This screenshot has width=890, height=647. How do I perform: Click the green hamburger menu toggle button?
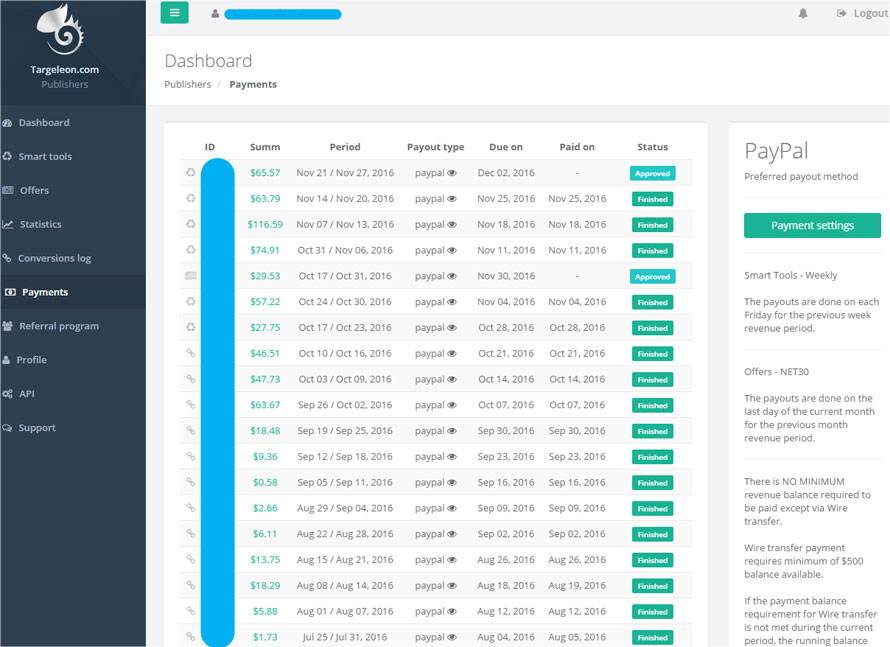pyautogui.click(x=174, y=13)
